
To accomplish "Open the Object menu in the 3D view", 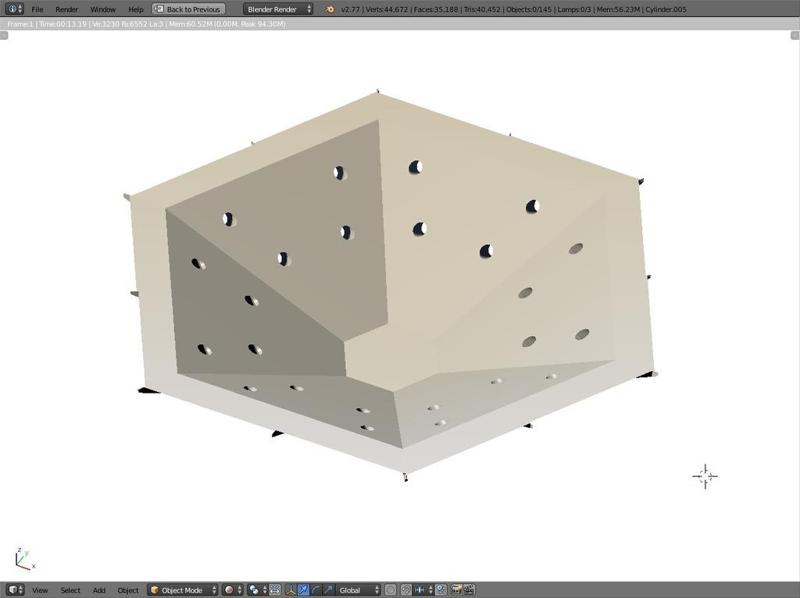I will click(126, 590).
